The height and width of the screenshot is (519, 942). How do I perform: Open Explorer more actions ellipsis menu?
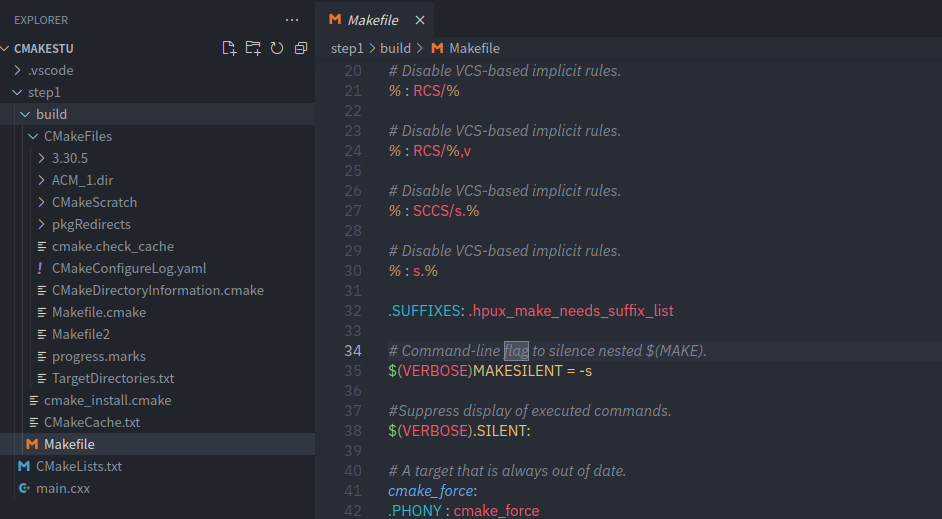(291, 20)
